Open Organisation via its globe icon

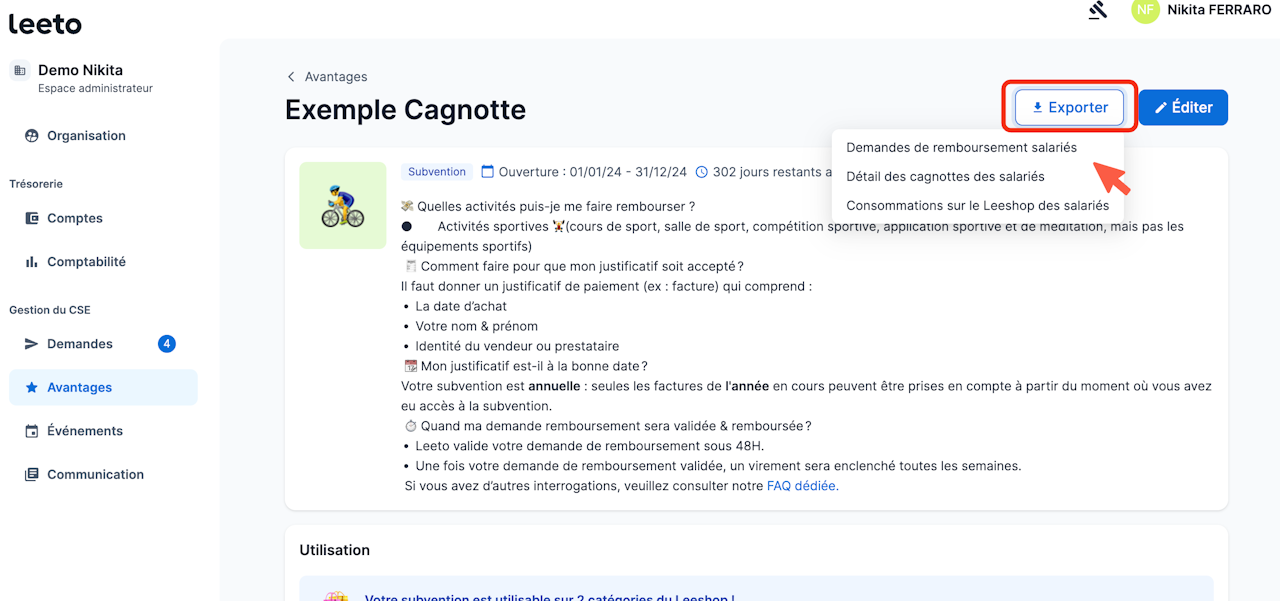(31, 136)
